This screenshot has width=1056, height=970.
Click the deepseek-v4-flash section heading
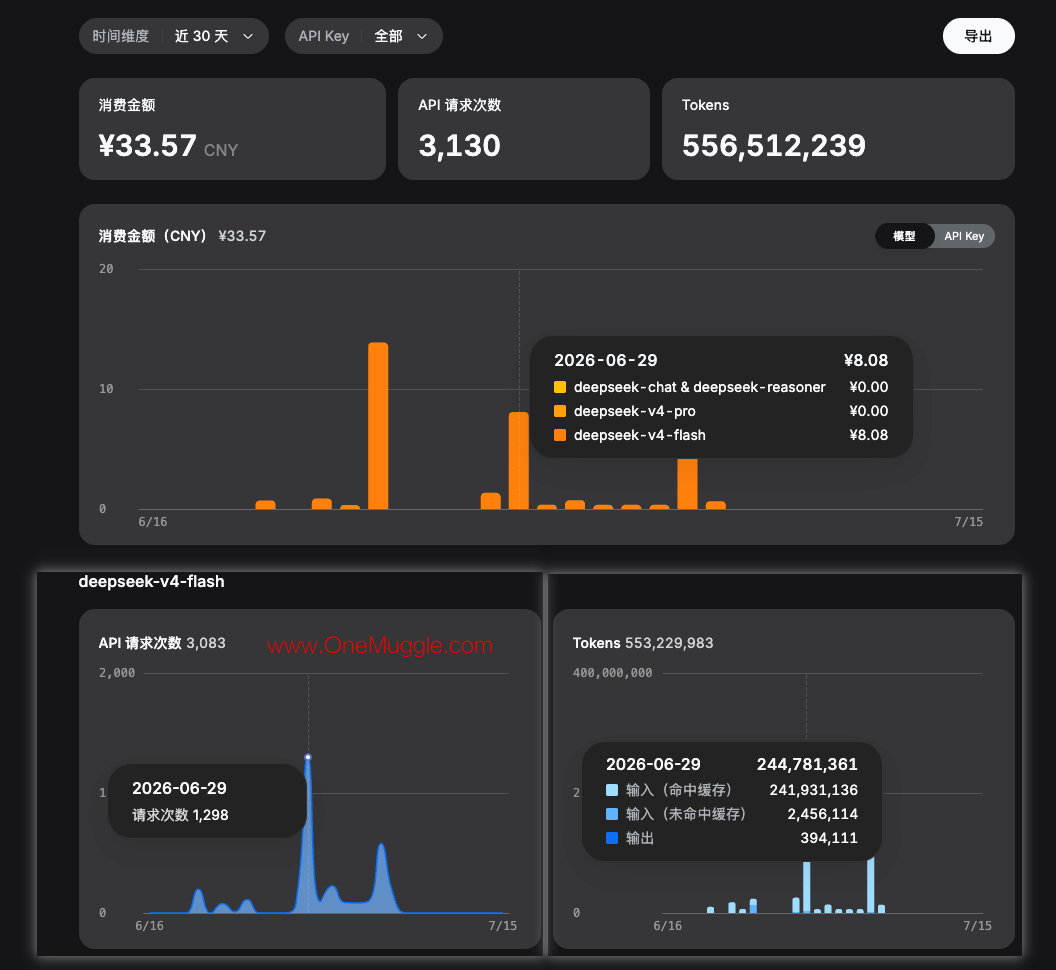[x=152, y=581]
